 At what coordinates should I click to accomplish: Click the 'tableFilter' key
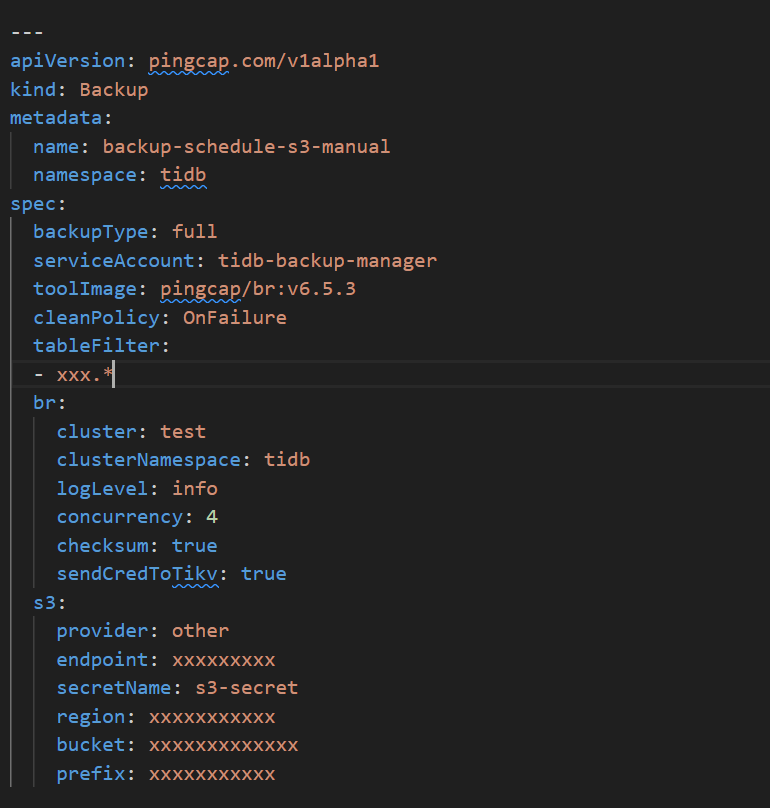pos(96,346)
